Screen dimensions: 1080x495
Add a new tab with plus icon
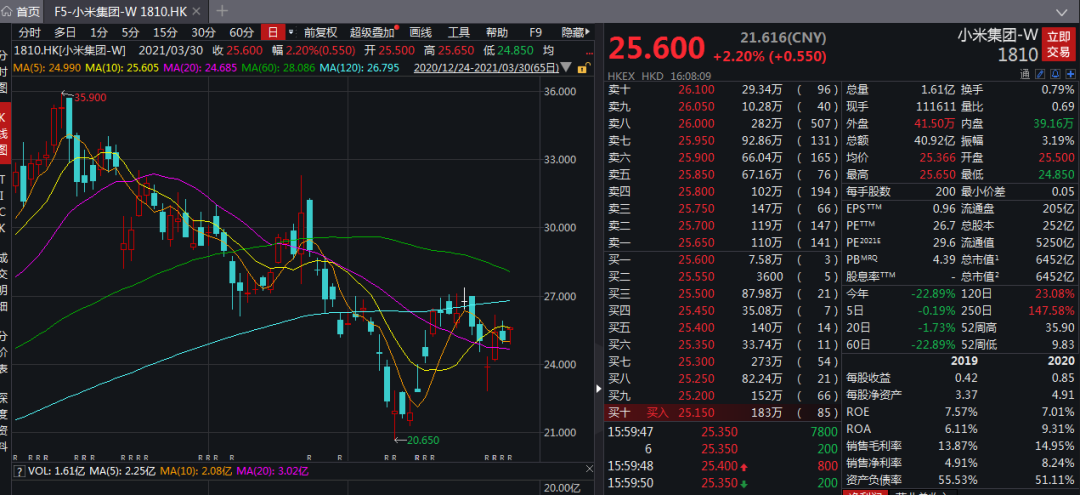click(x=222, y=11)
